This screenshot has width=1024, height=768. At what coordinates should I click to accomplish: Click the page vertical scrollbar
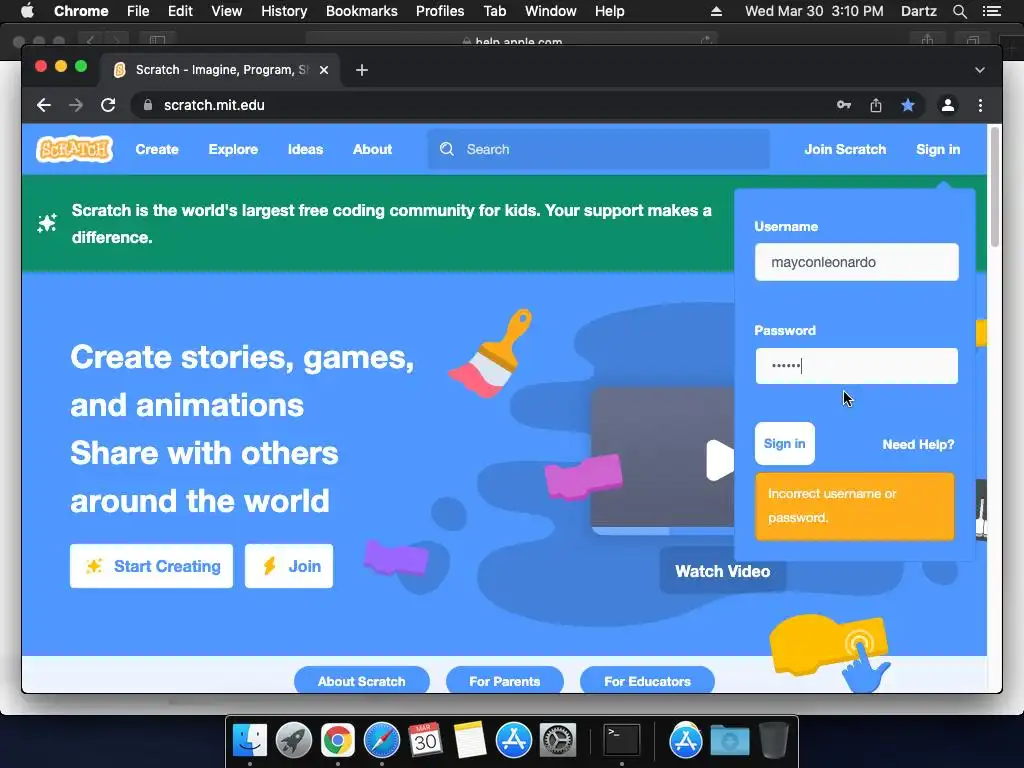pos(995,187)
